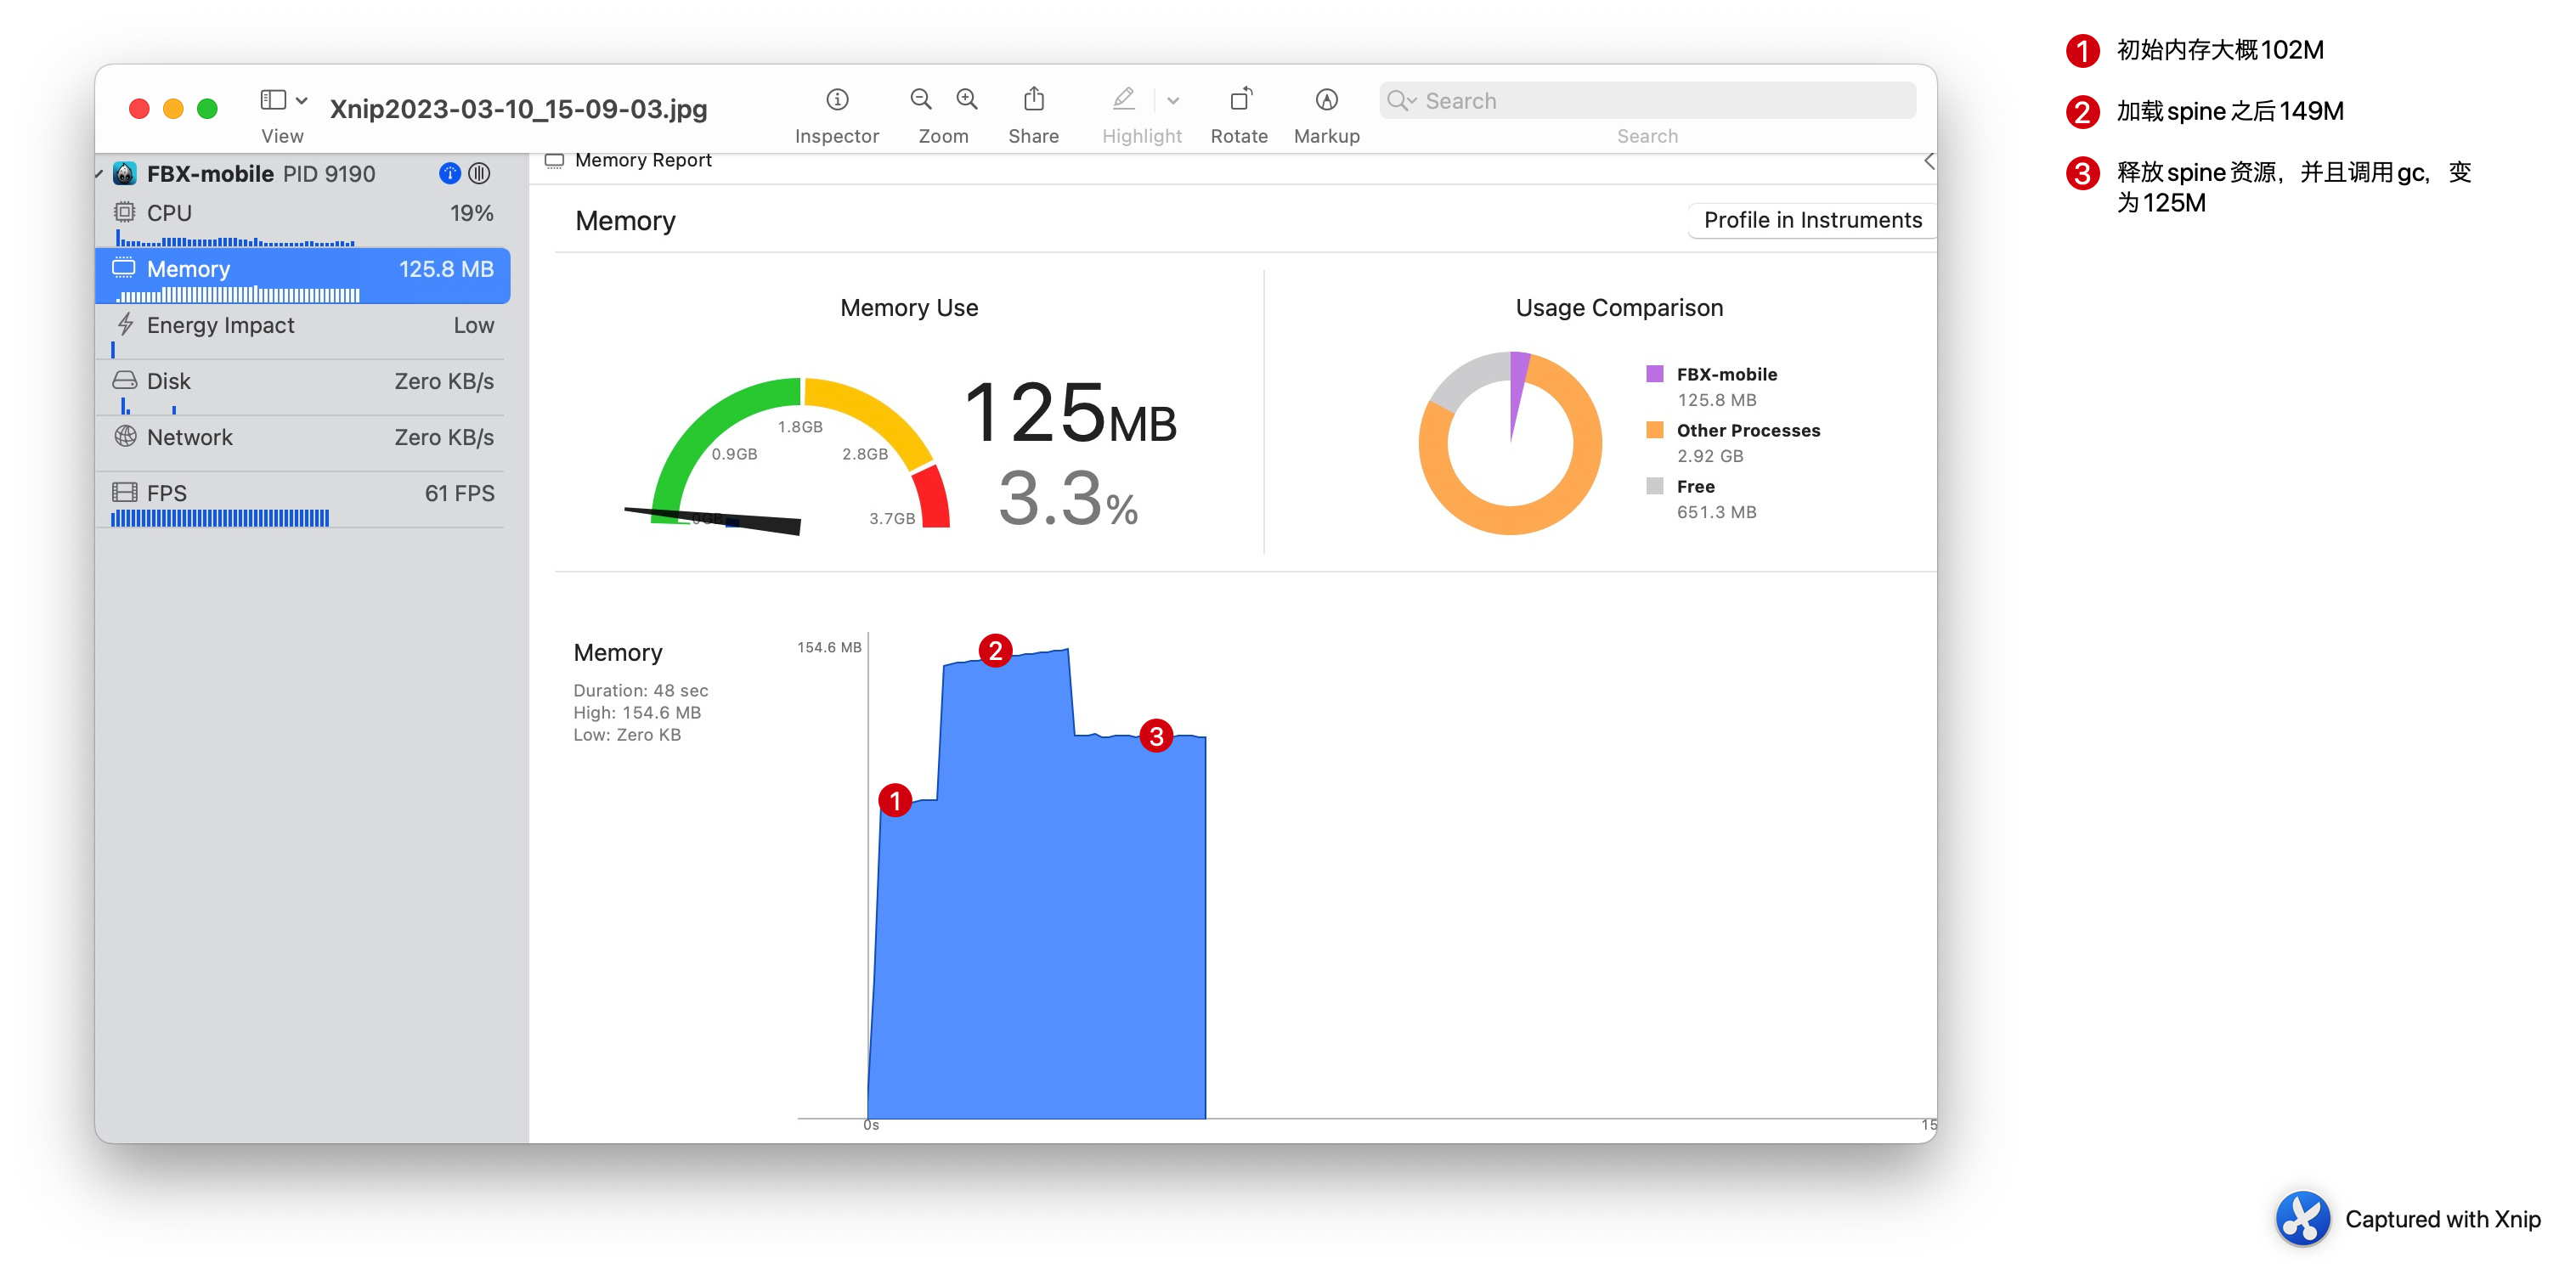Collapse the FBX-mobile process disclosure arrow
Image resolution: width=2576 pixels, height=1269 pixels.
(x=100, y=174)
